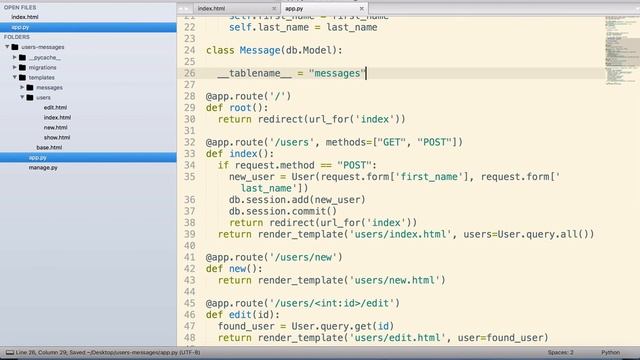Click the __pycache__ folder icon

click(x=22, y=58)
